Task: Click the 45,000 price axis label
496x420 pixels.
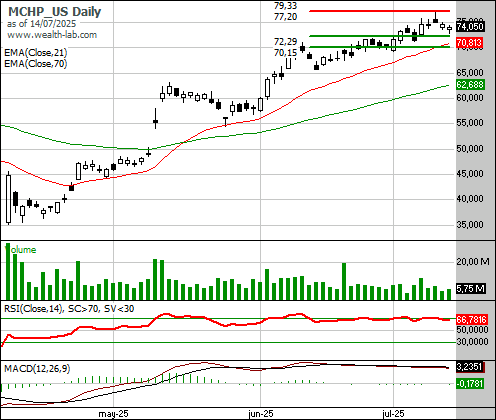Action: 470,173
